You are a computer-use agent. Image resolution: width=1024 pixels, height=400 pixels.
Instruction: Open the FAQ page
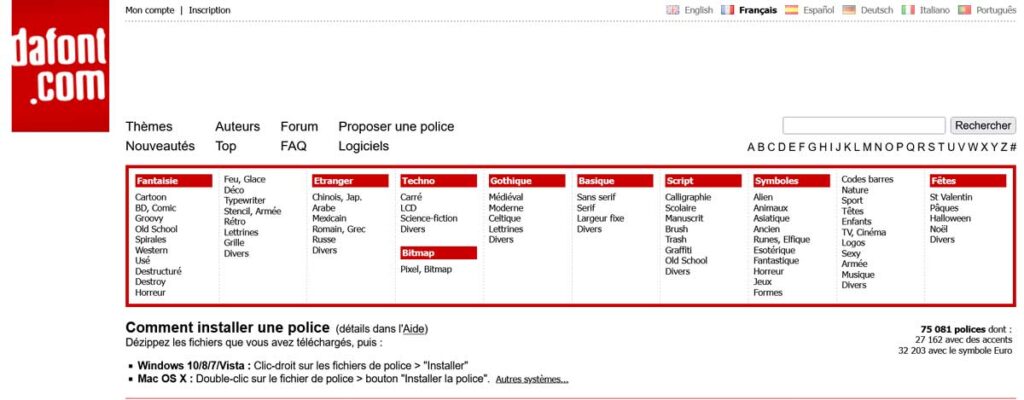click(293, 146)
